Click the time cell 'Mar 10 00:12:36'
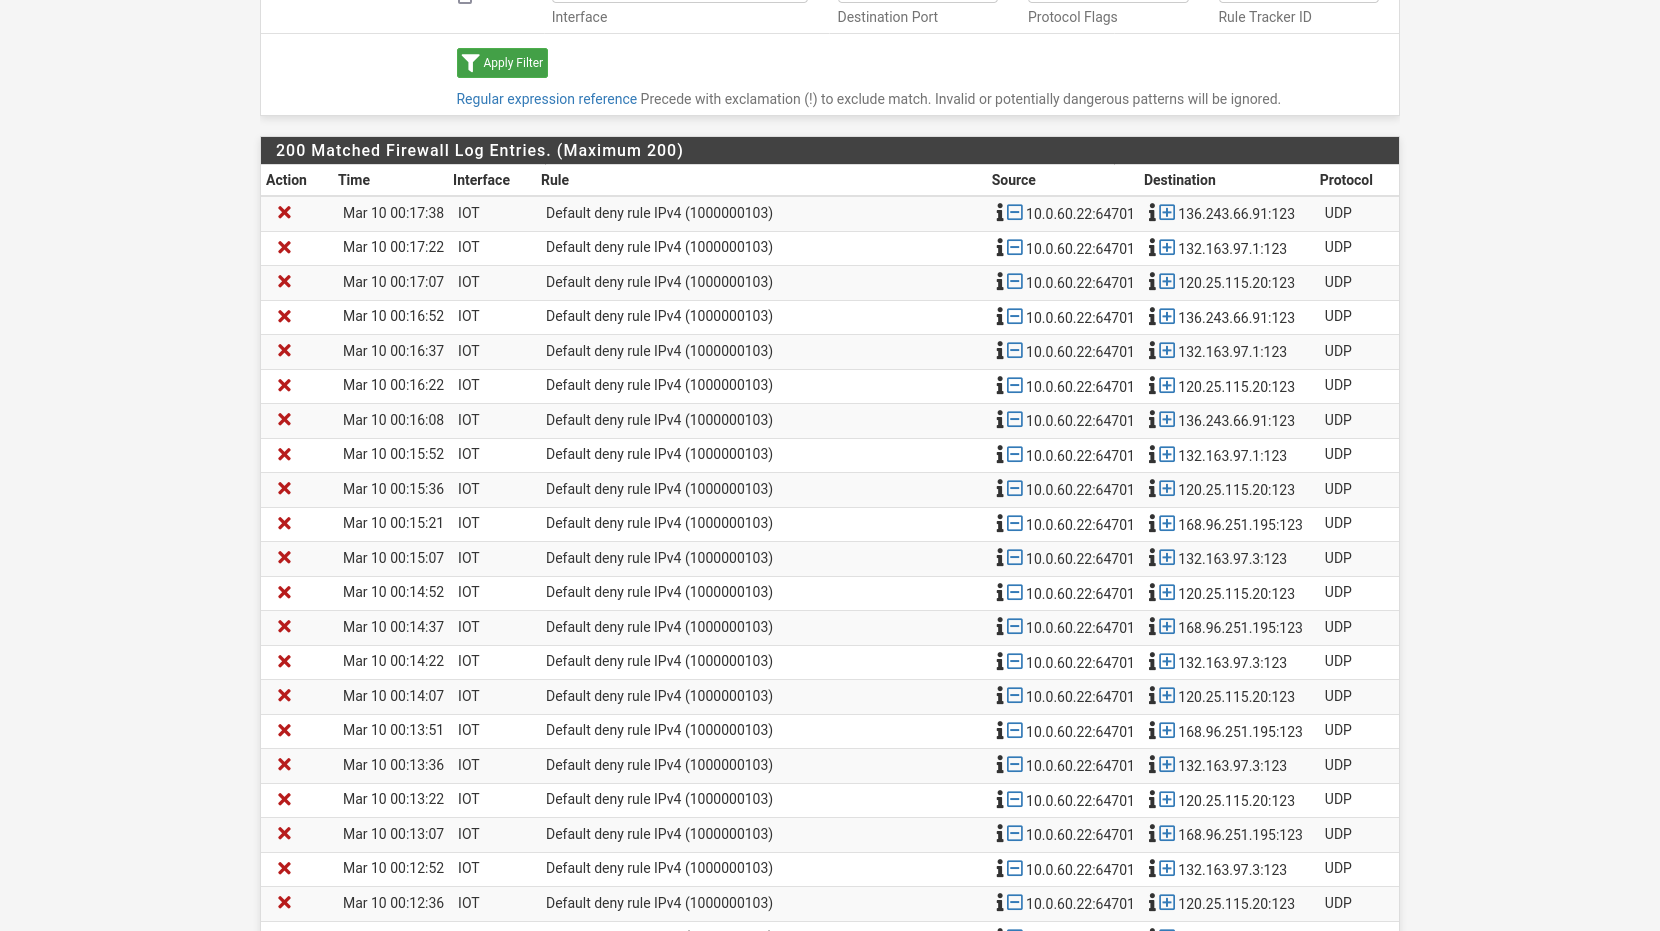Image resolution: width=1660 pixels, height=931 pixels. (393, 903)
